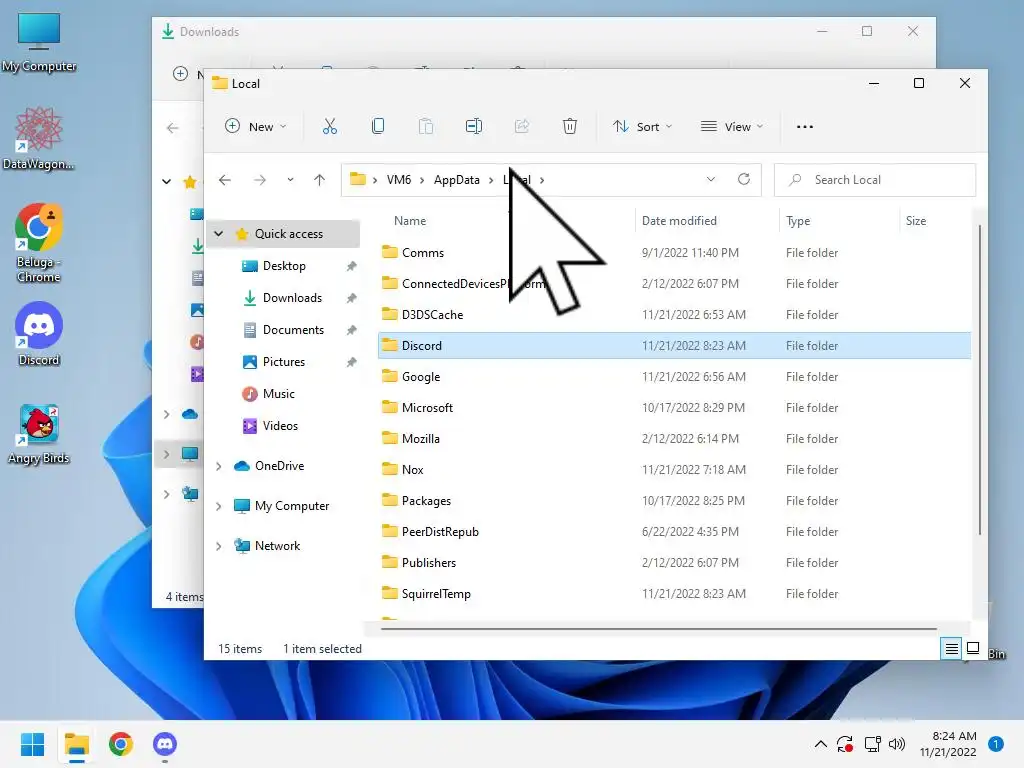Select the Discord folder row
This screenshot has width=1024, height=768.
pos(675,345)
